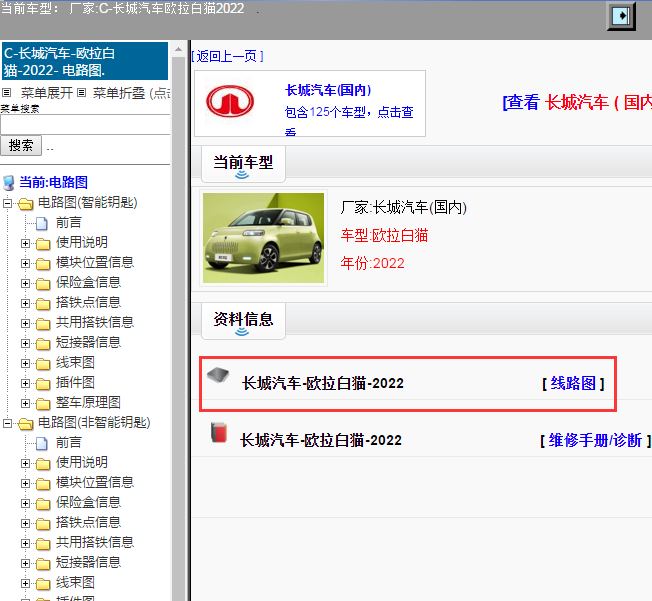Click 长城汽车-欧拉白猫-2022 text in 维修手册 row
This screenshot has width=652, height=601.
(x=321, y=440)
